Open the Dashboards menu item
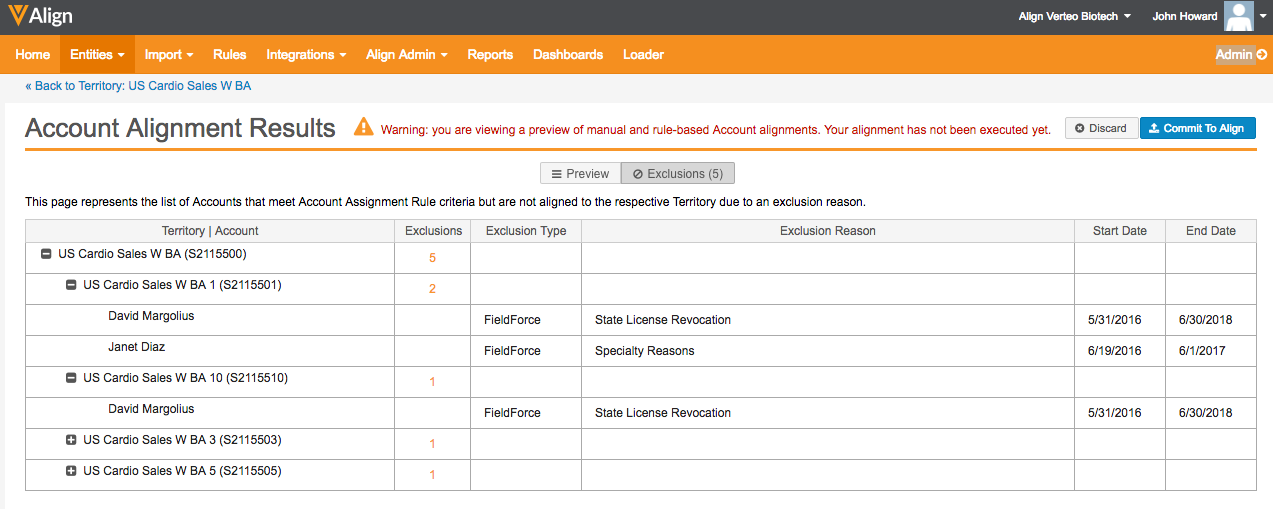 point(568,55)
